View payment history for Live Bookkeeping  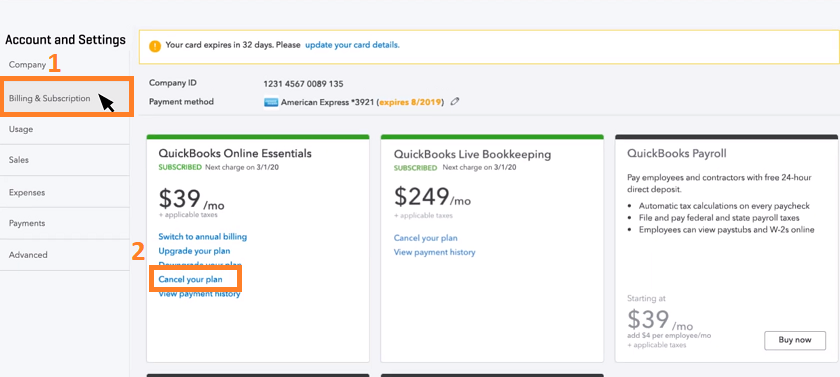pos(434,252)
